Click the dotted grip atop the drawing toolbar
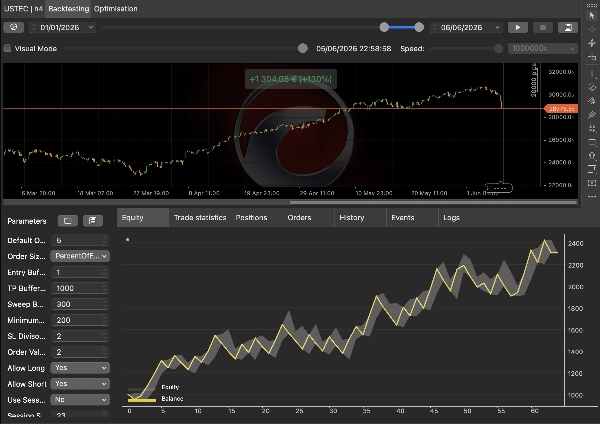This screenshot has height=424, width=600. point(592,5)
